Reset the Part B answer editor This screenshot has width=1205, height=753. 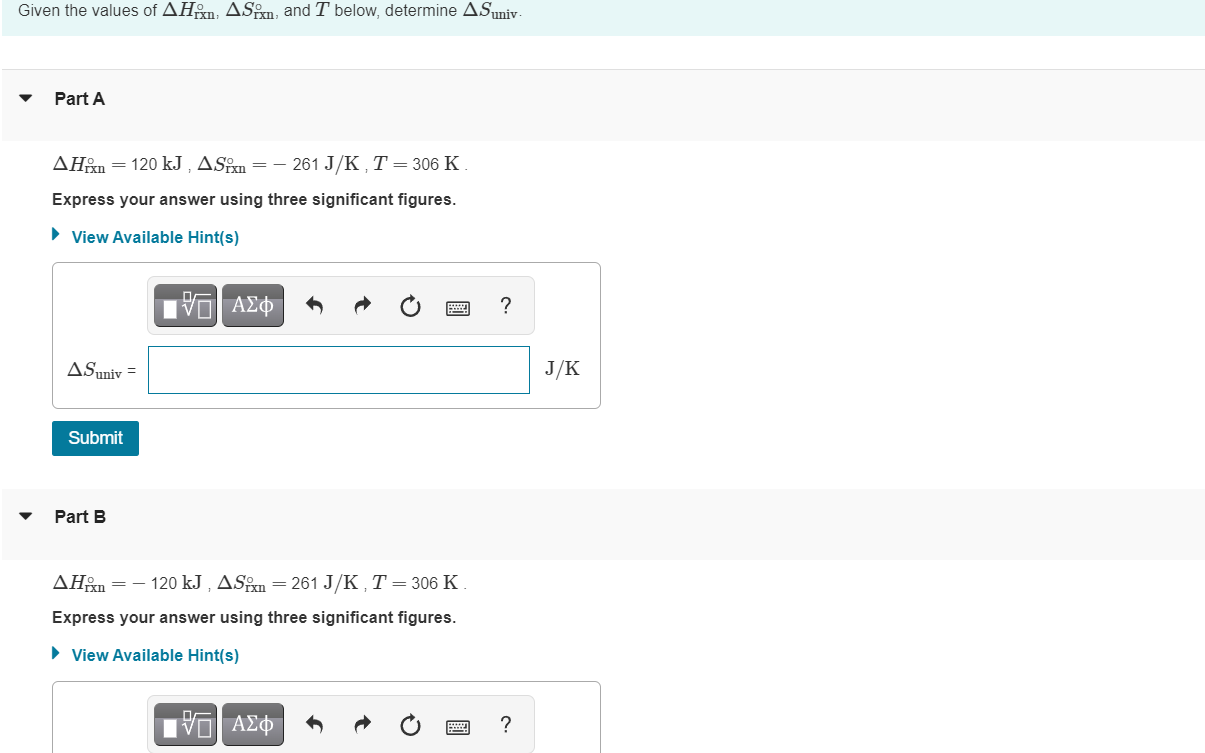tap(410, 724)
